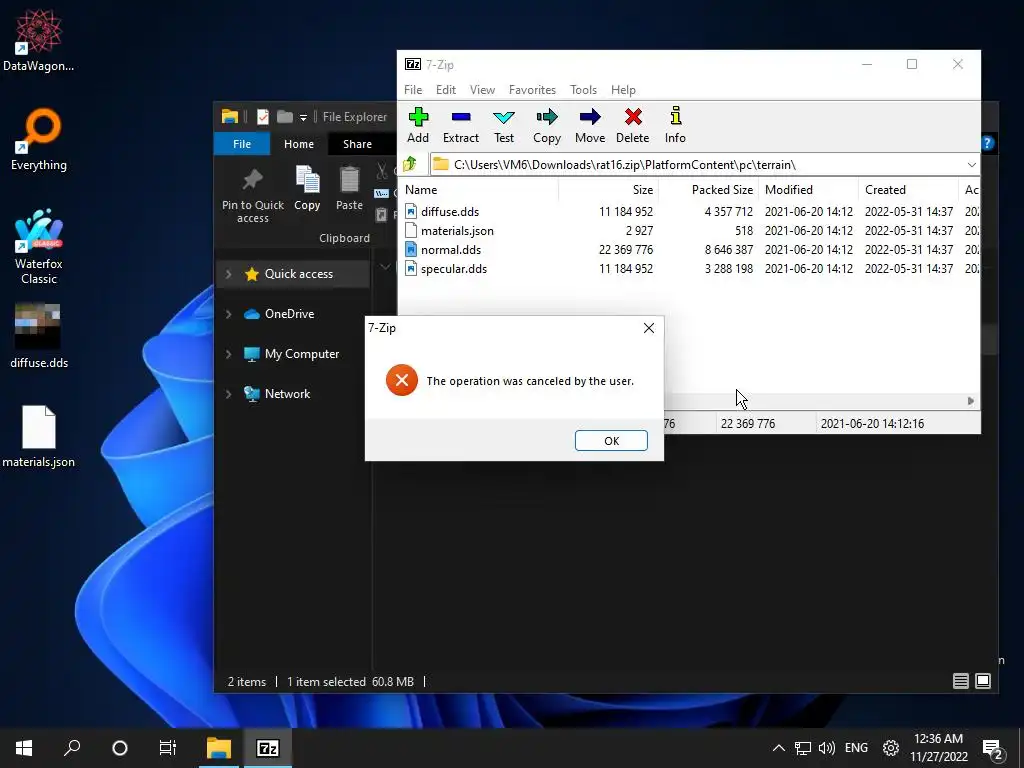1024x768 pixels.
Task: Open the Edit menu in 7-Zip
Action: click(x=446, y=89)
